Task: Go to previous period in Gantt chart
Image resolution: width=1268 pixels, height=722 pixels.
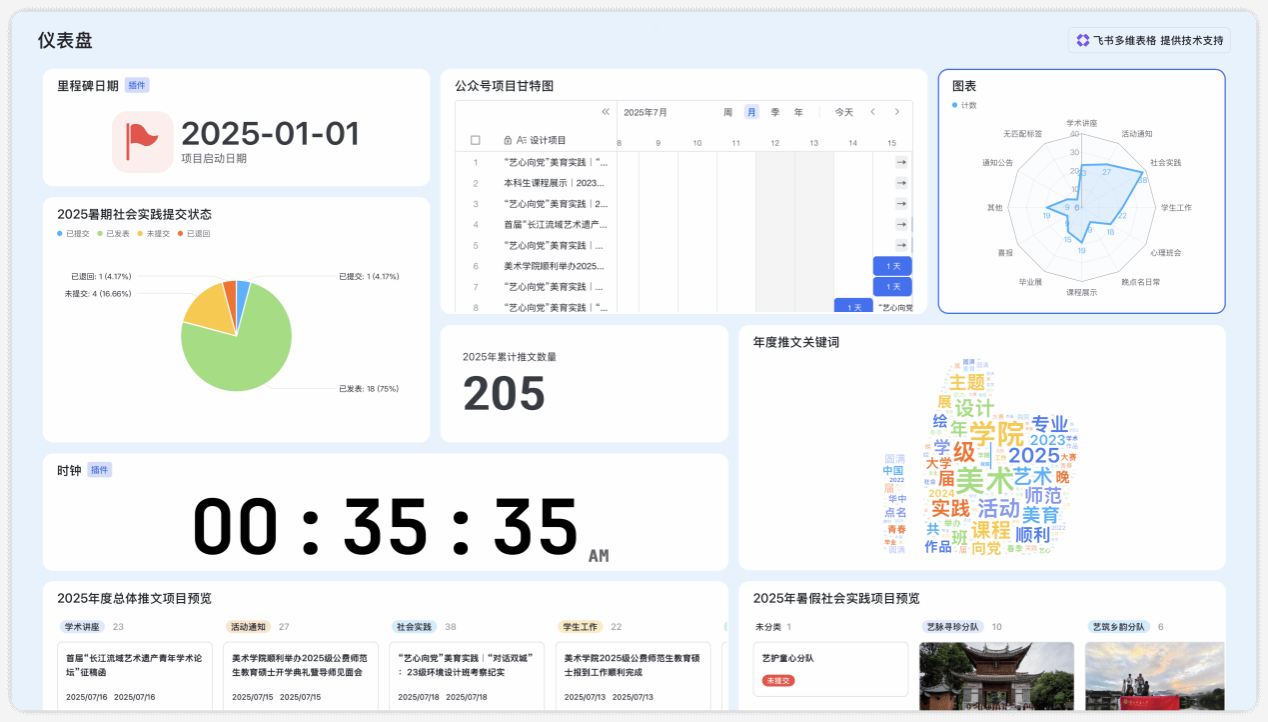Action: (872, 112)
